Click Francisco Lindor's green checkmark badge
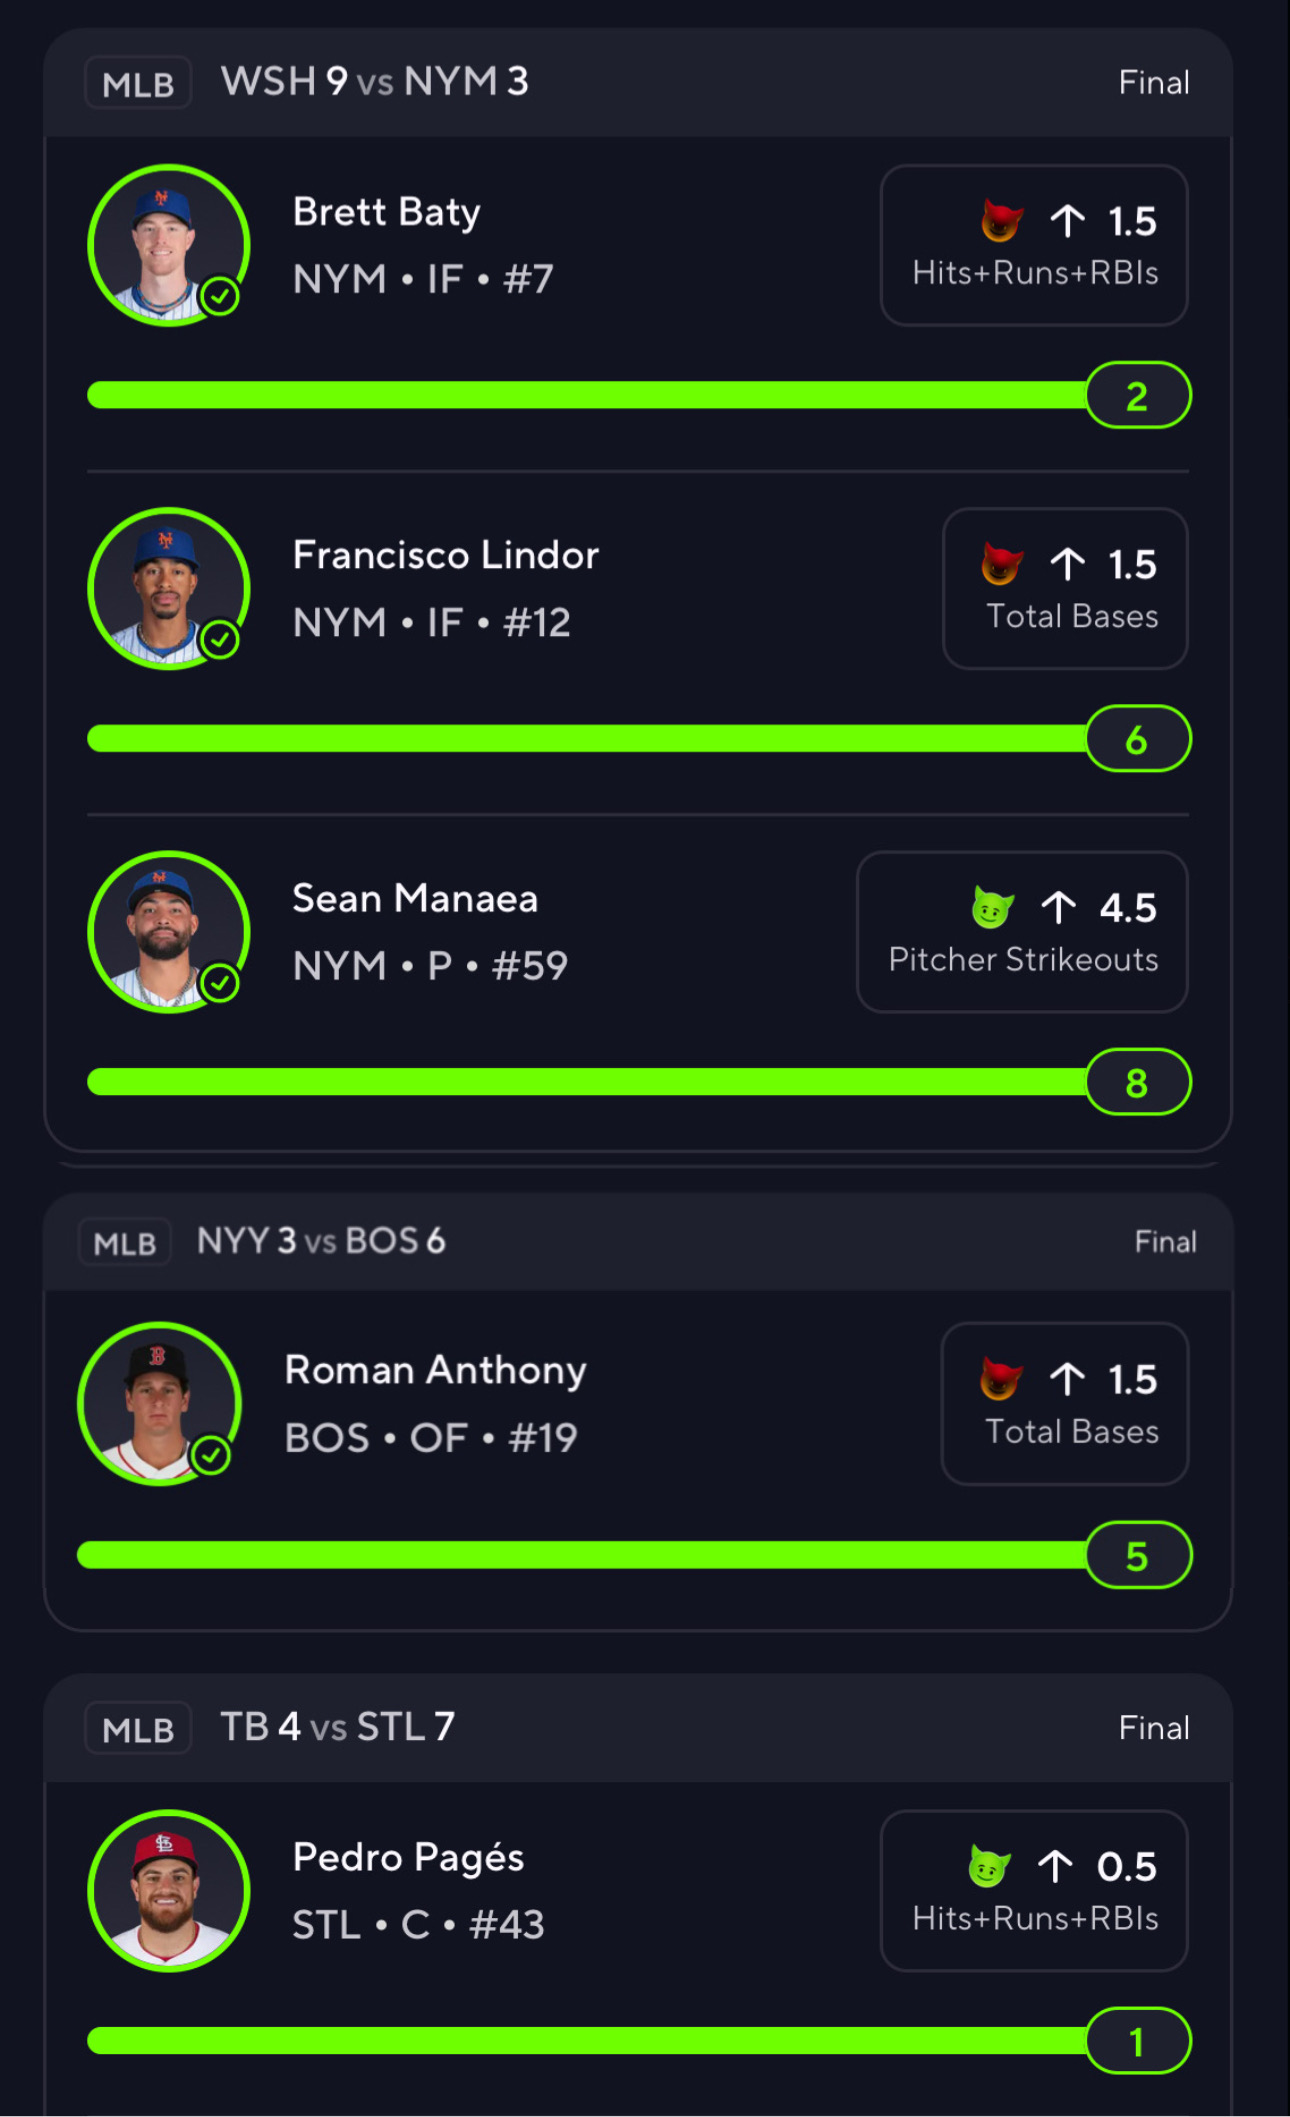Screen dimensions: 1290x2117 [220, 639]
